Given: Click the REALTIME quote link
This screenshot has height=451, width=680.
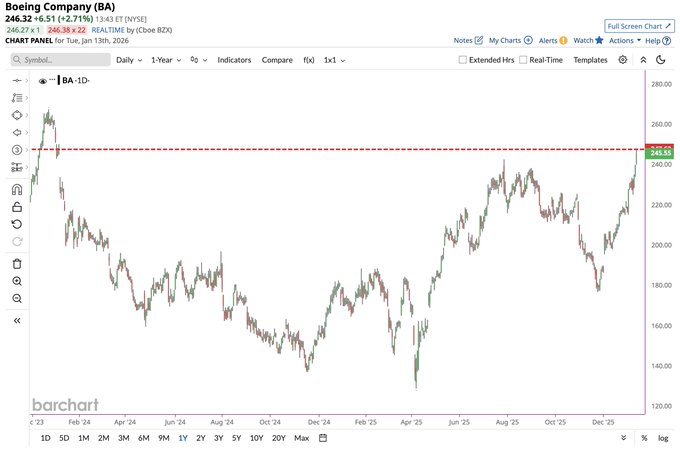Looking at the screenshot, I should 108,30.
